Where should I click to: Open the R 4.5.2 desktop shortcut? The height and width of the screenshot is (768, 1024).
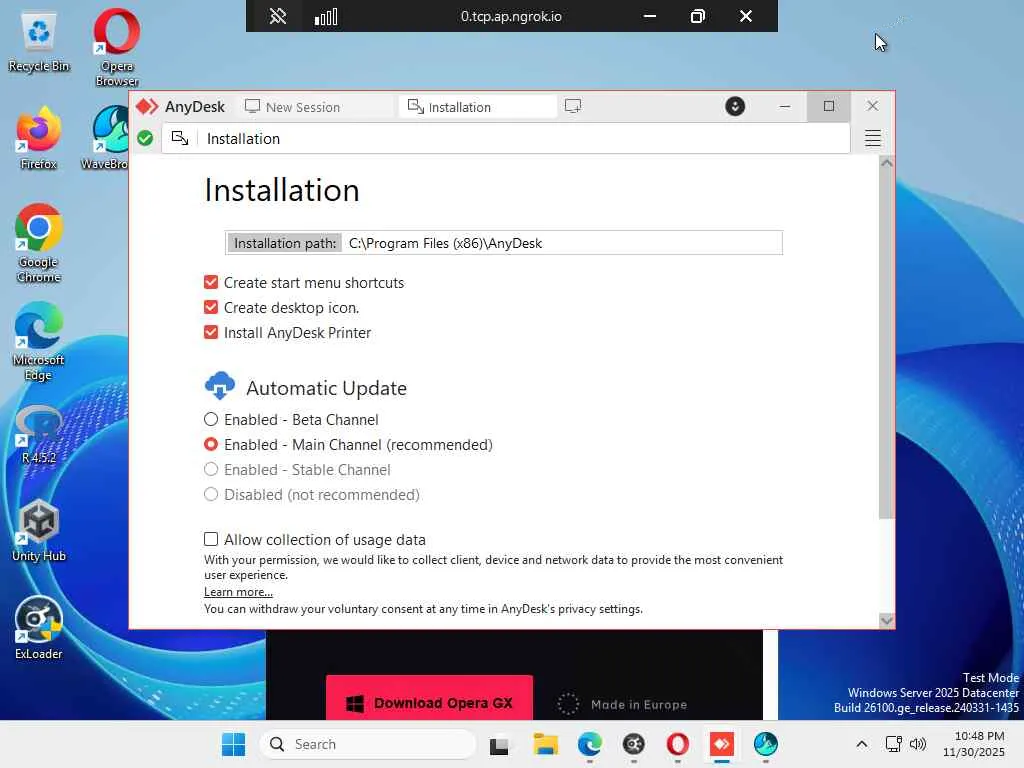click(x=39, y=434)
